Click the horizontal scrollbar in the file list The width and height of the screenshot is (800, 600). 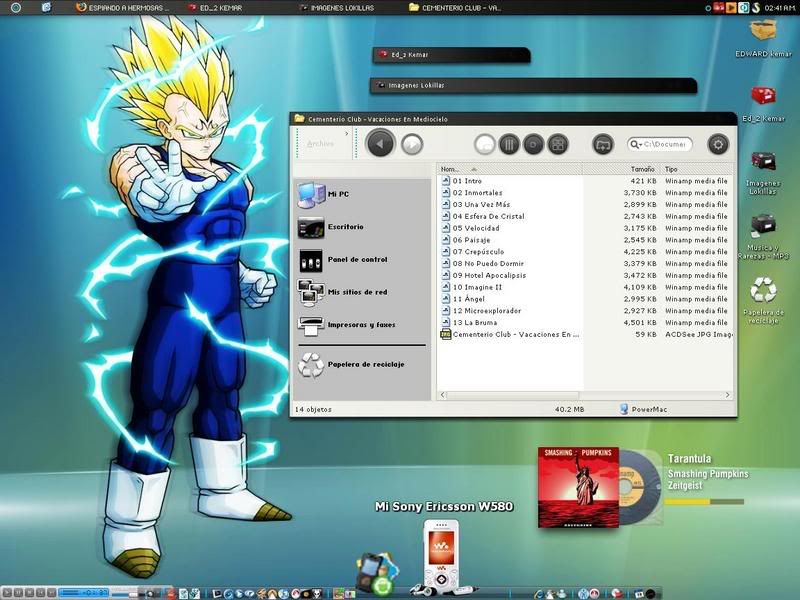(x=512, y=395)
